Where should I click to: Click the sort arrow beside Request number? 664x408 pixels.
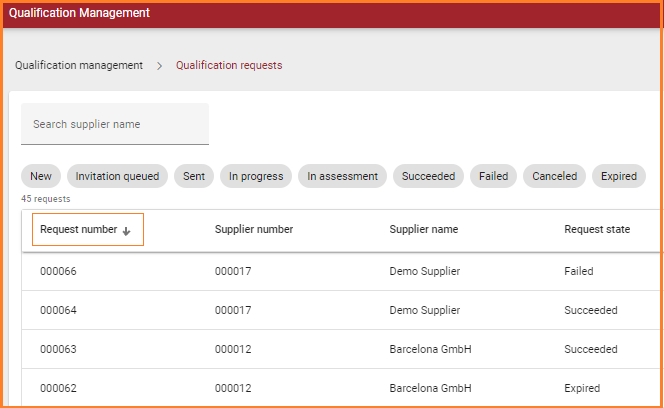[126, 230]
